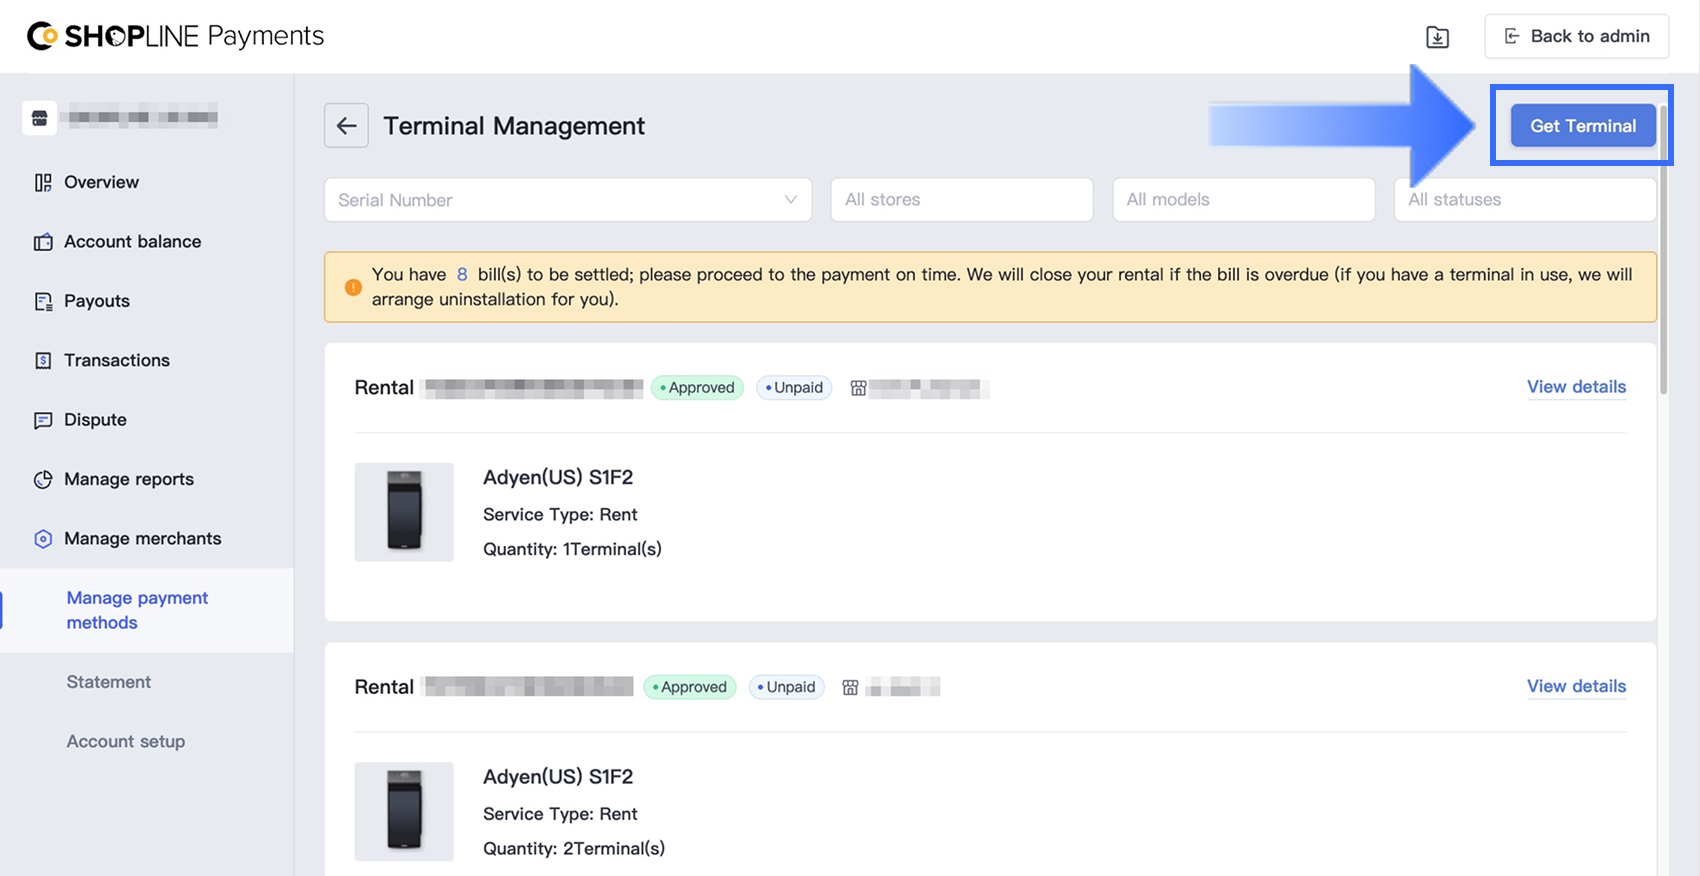Viewport: 1700px width, 876px height.
Task: Click the orange warning icon in the banner
Action: [x=353, y=287]
